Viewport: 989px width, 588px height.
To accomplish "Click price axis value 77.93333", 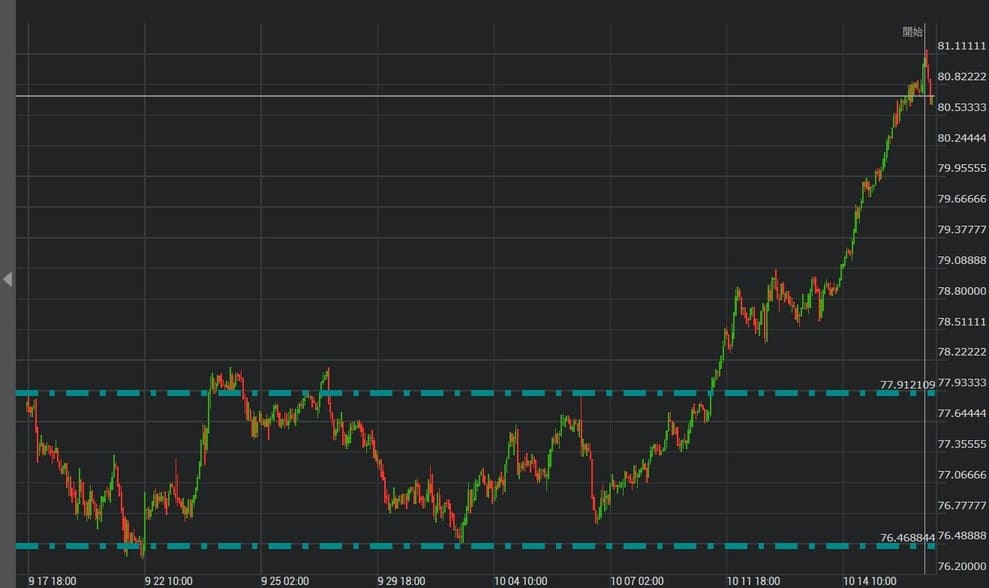I will coord(961,382).
